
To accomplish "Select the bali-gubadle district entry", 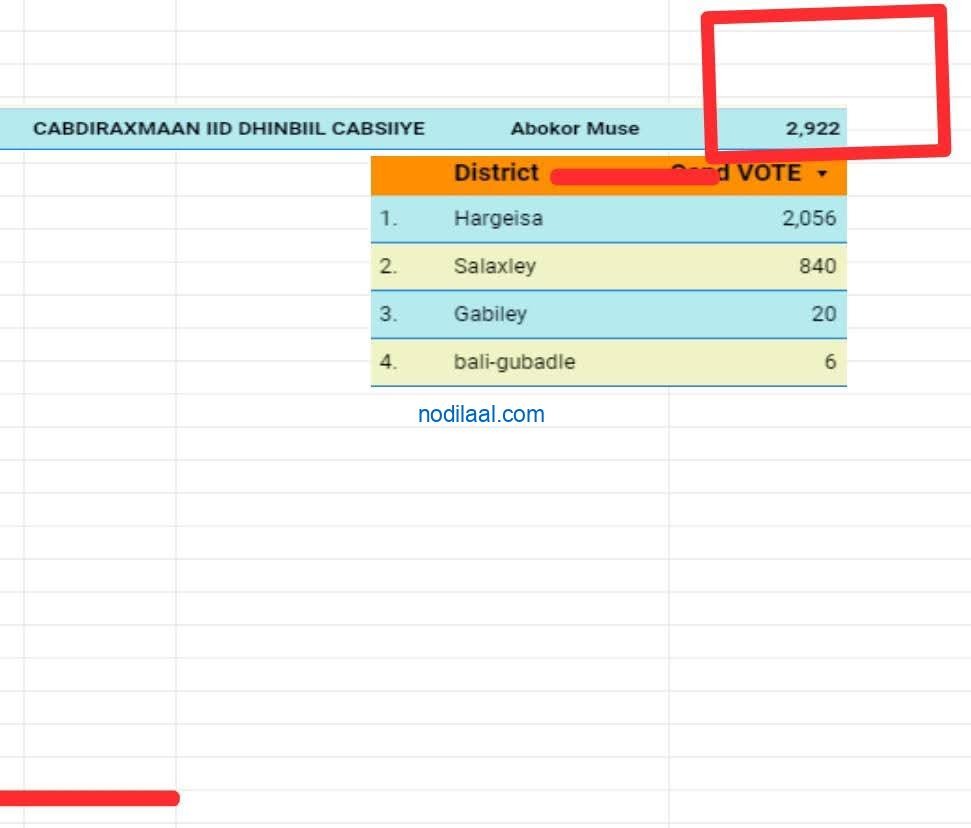I will pyautogui.click(x=514, y=362).
